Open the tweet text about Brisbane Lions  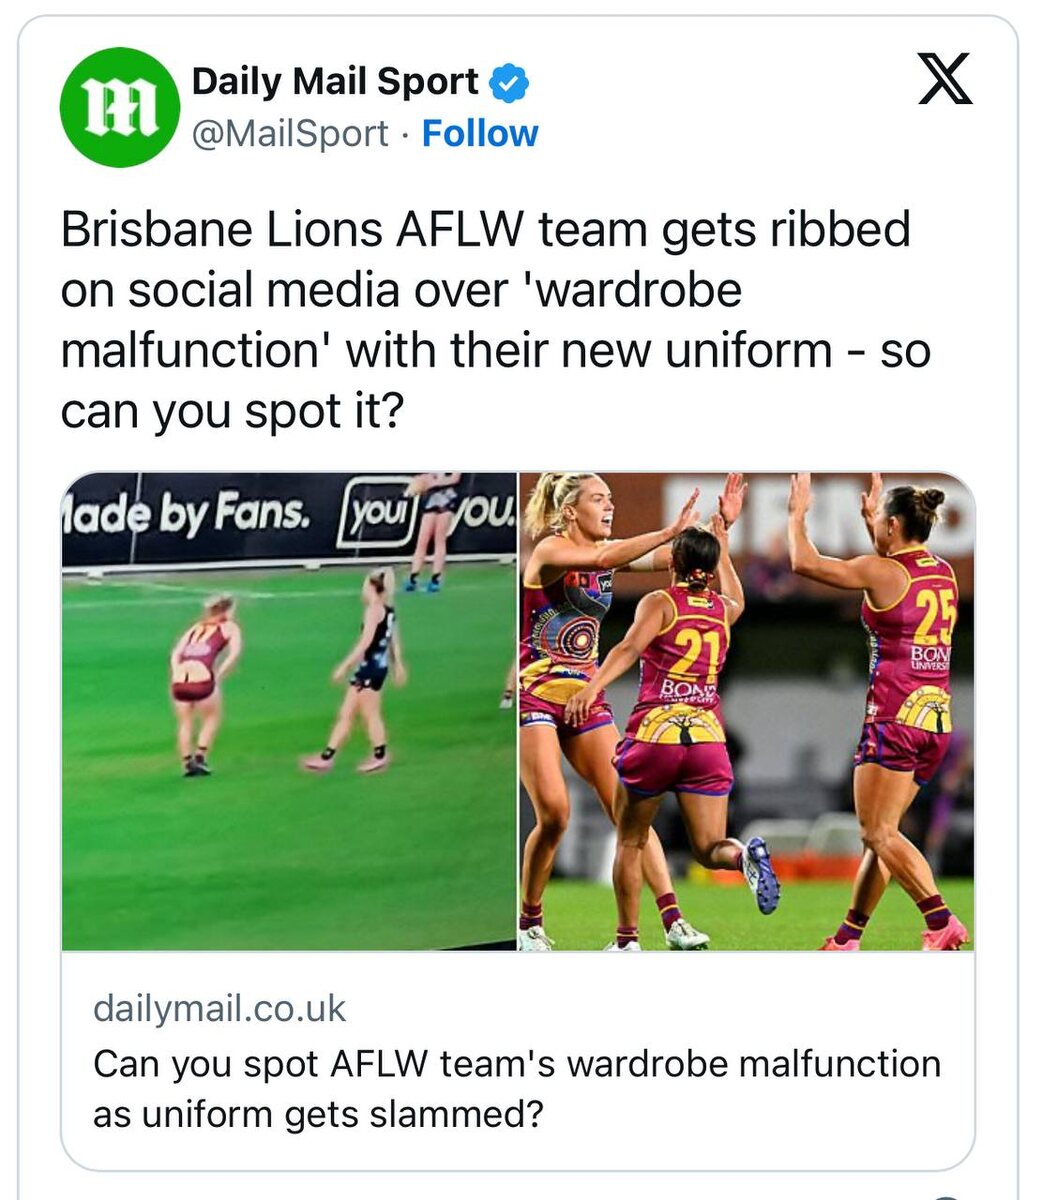tap(496, 320)
